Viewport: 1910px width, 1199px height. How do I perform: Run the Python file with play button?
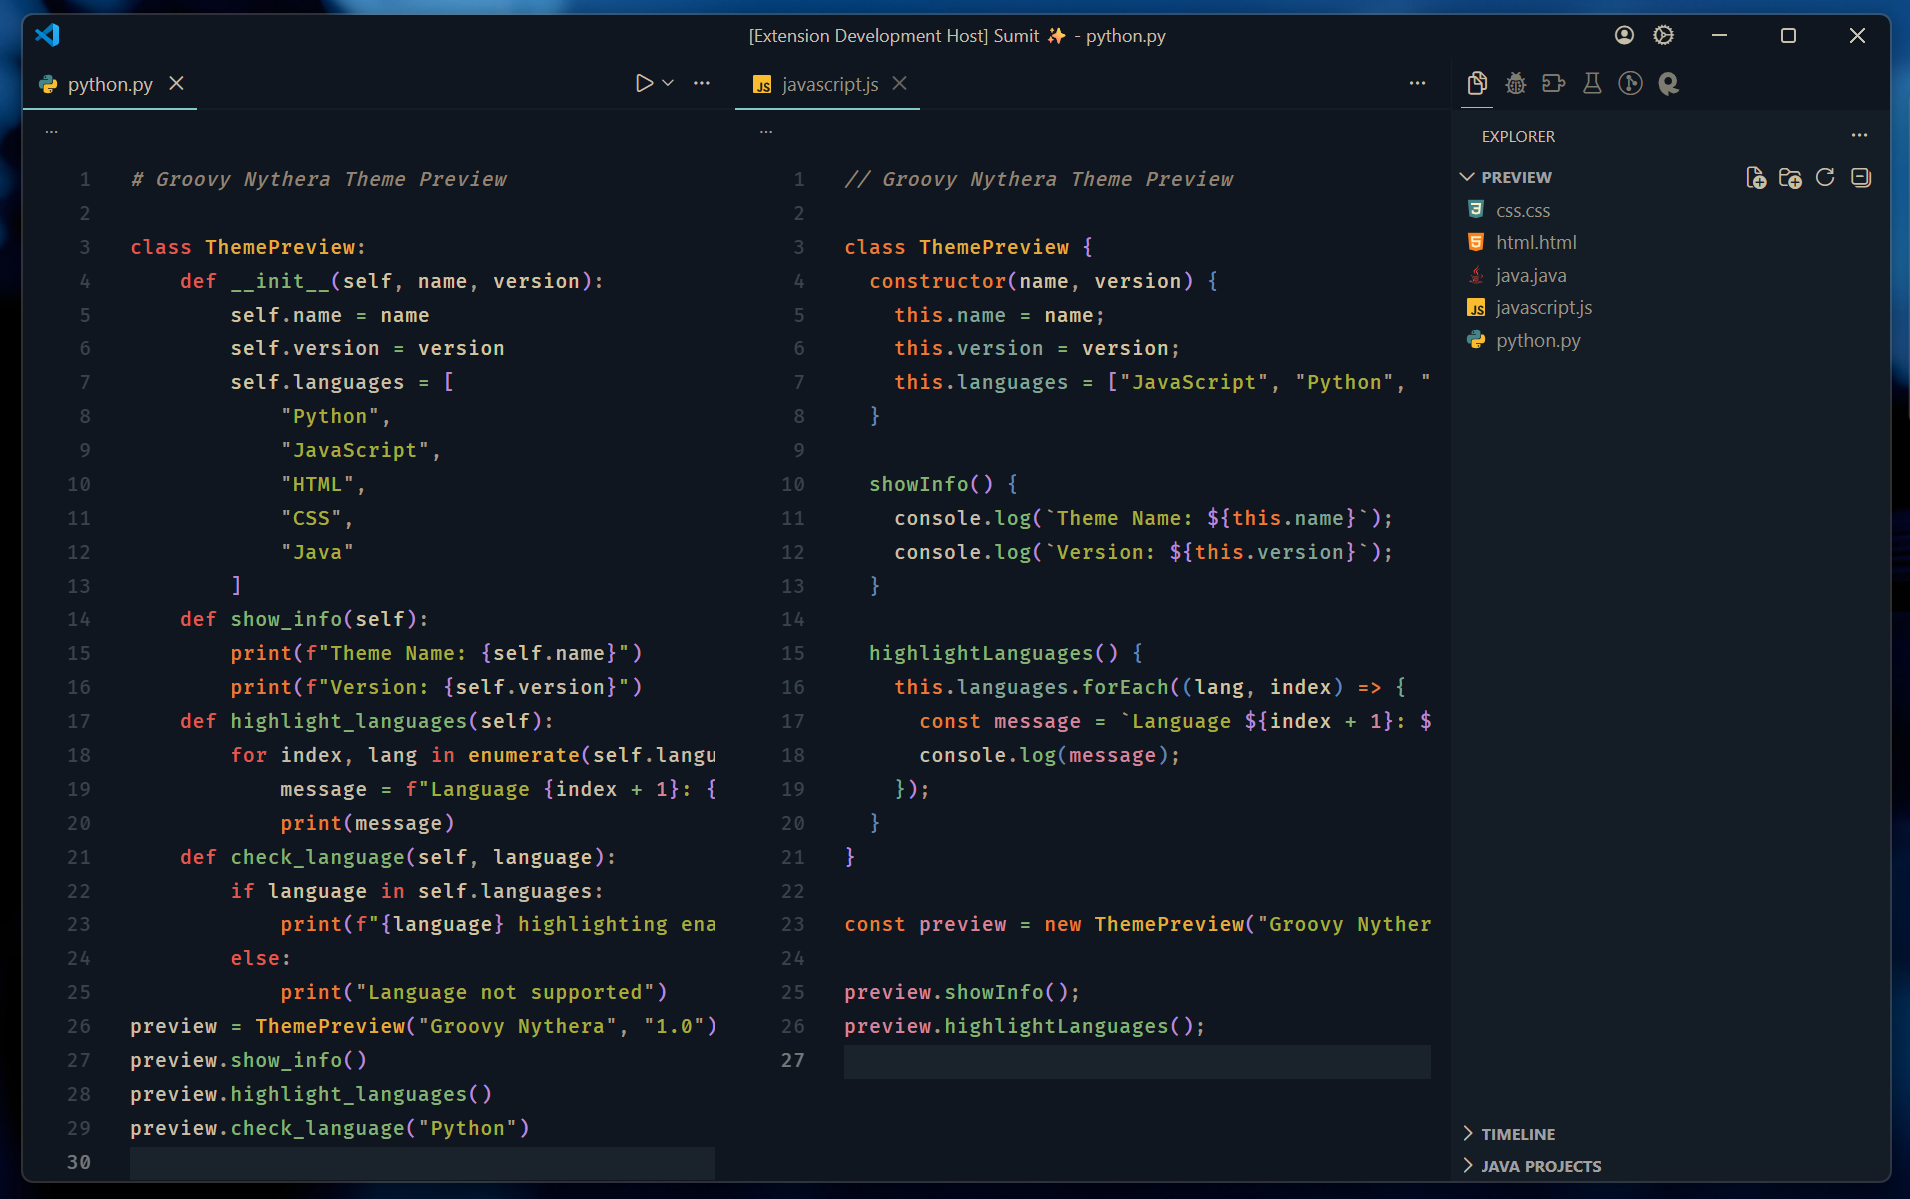644,84
